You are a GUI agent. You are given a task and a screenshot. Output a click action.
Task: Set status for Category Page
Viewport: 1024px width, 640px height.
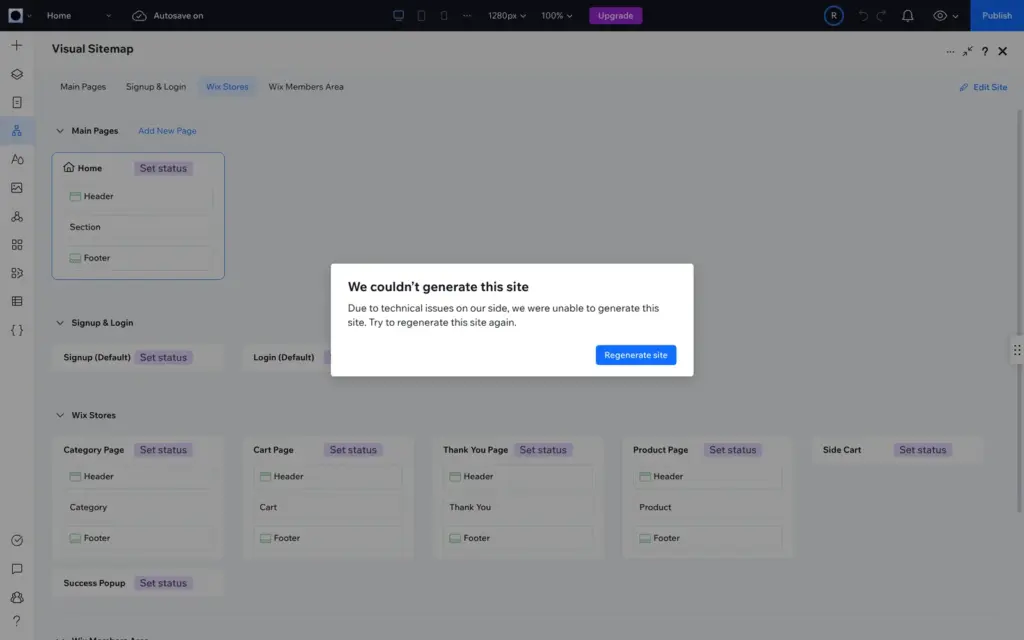click(x=163, y=450)
